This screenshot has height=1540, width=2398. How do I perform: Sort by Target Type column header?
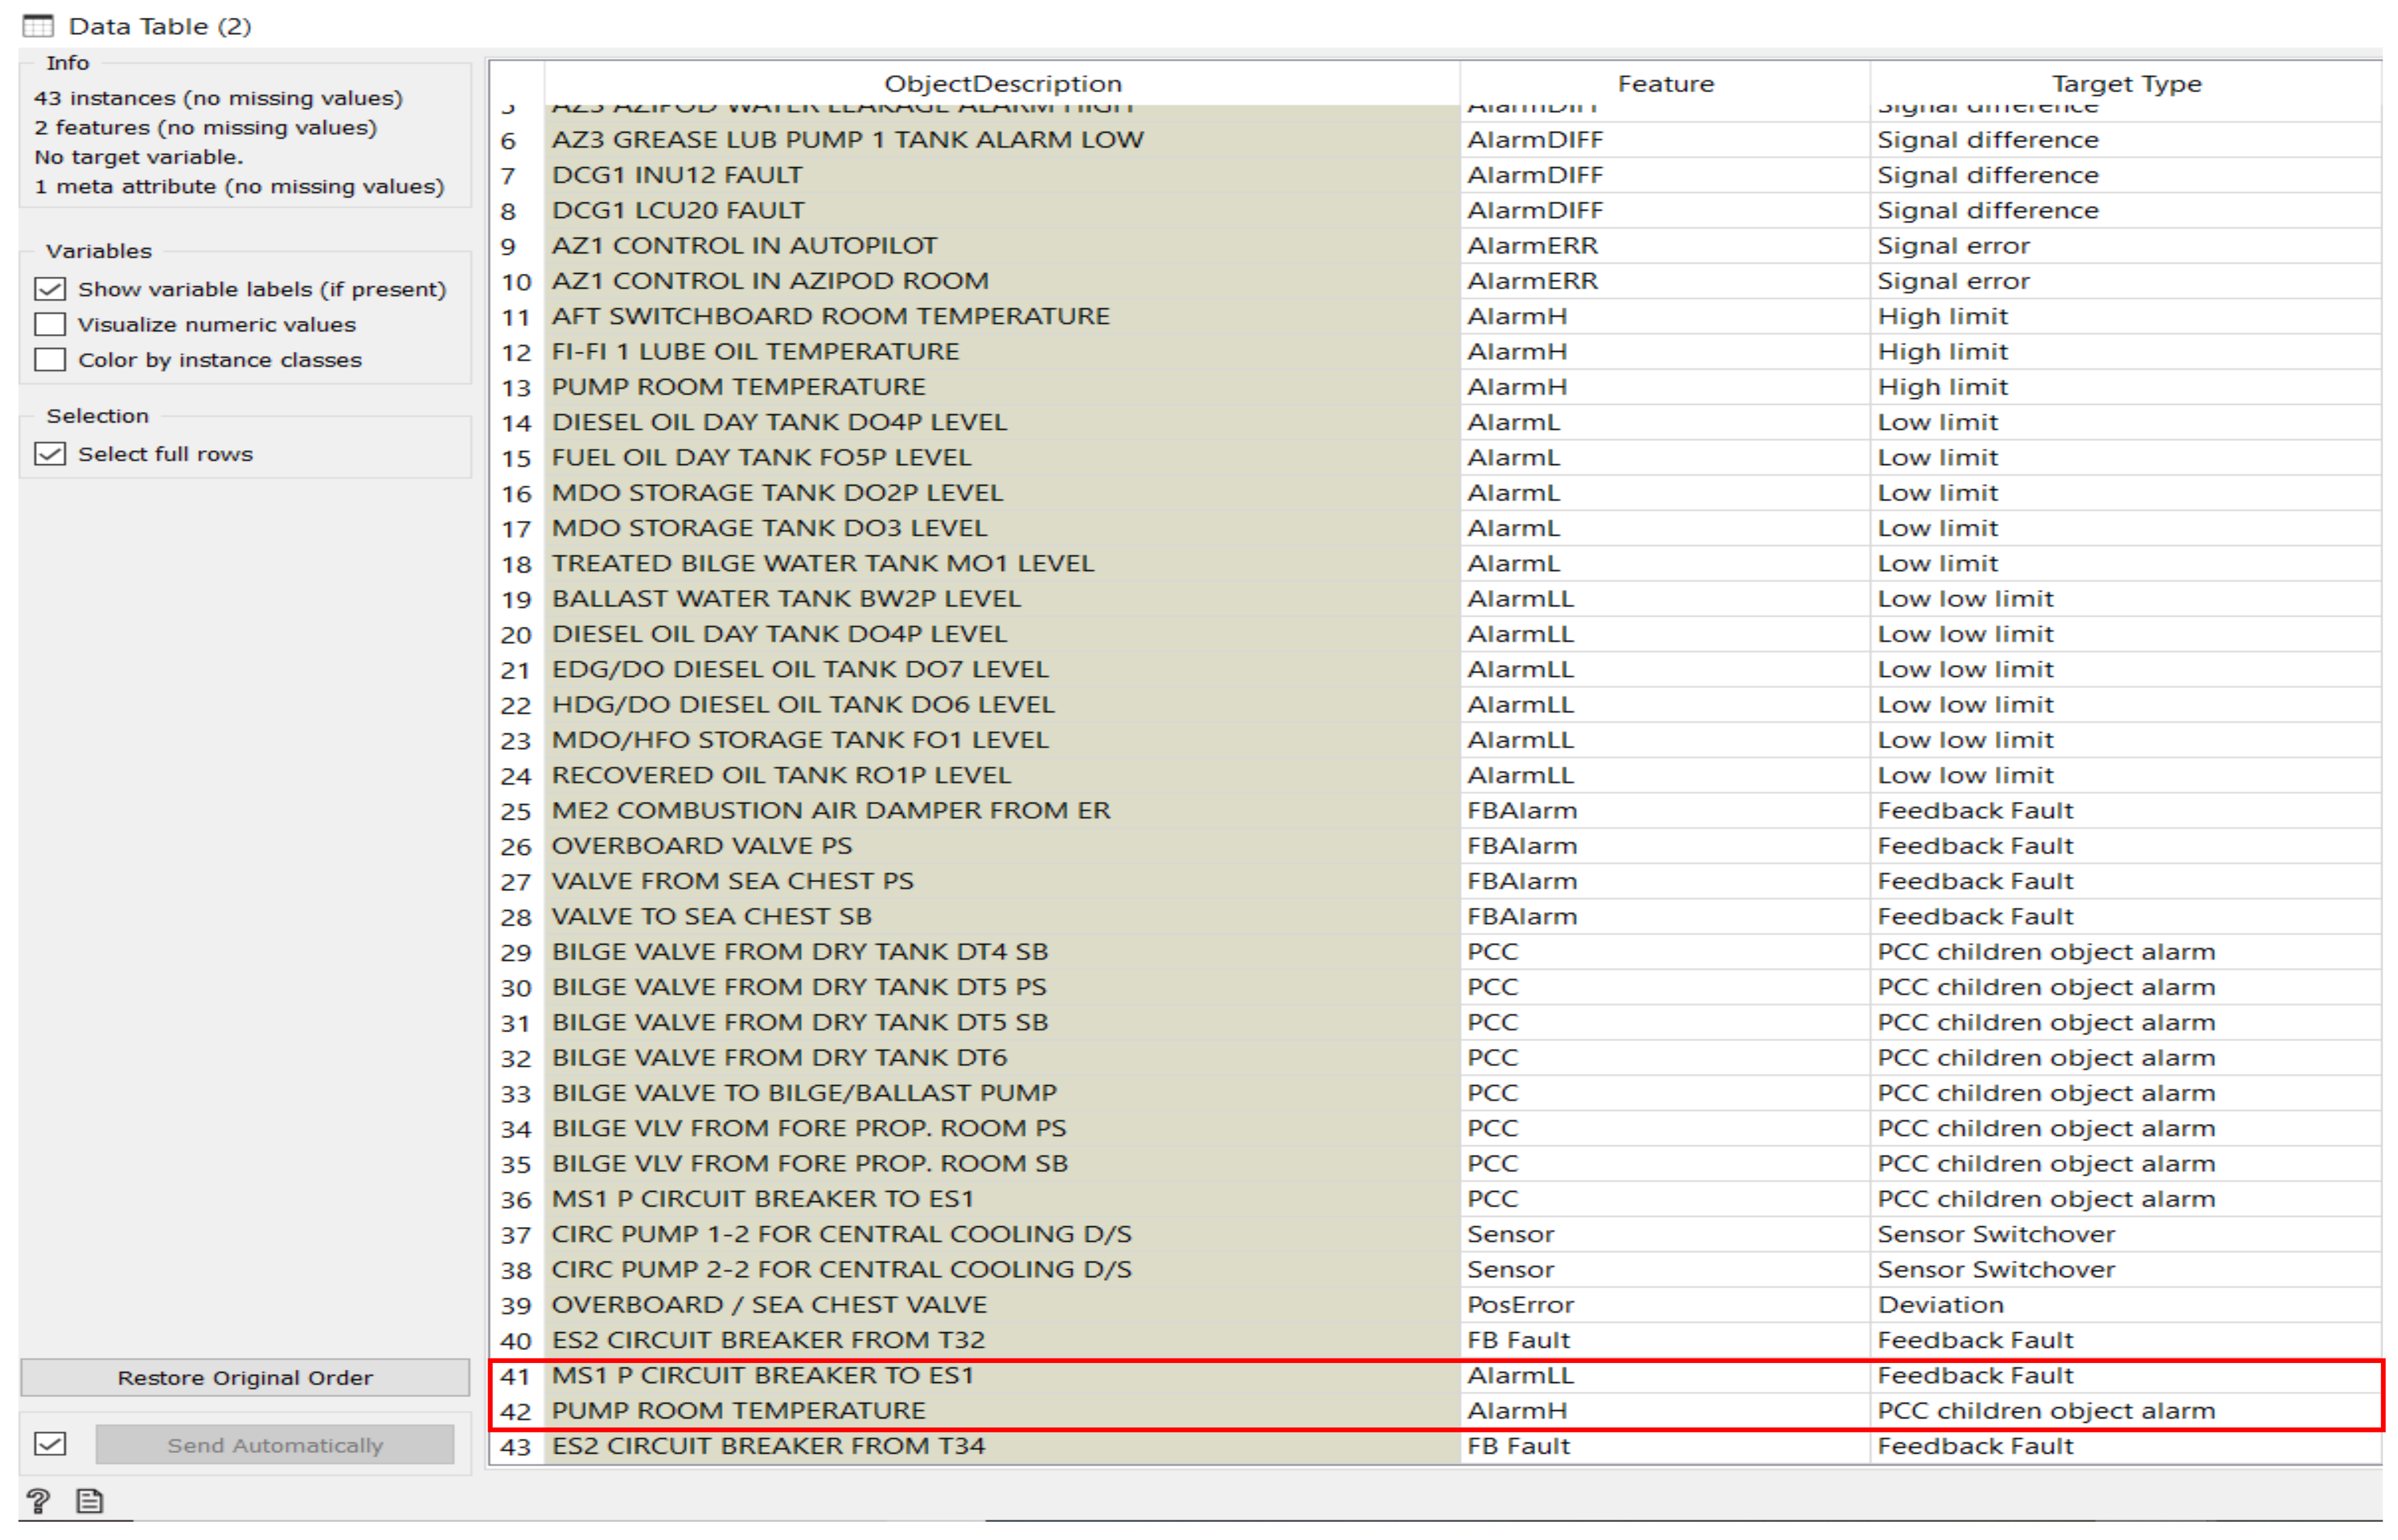coord(2126,83)
